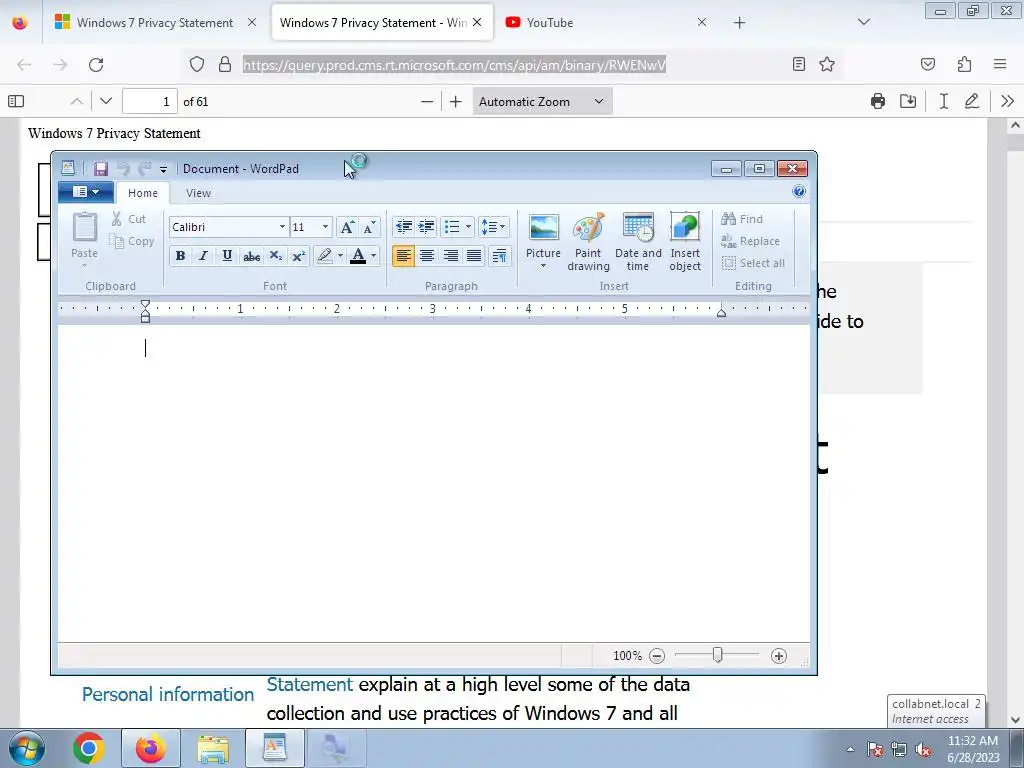The width and height of the screenshot is (1024, 768).
Task: Click Select all in Editing group
Action: 753,263
